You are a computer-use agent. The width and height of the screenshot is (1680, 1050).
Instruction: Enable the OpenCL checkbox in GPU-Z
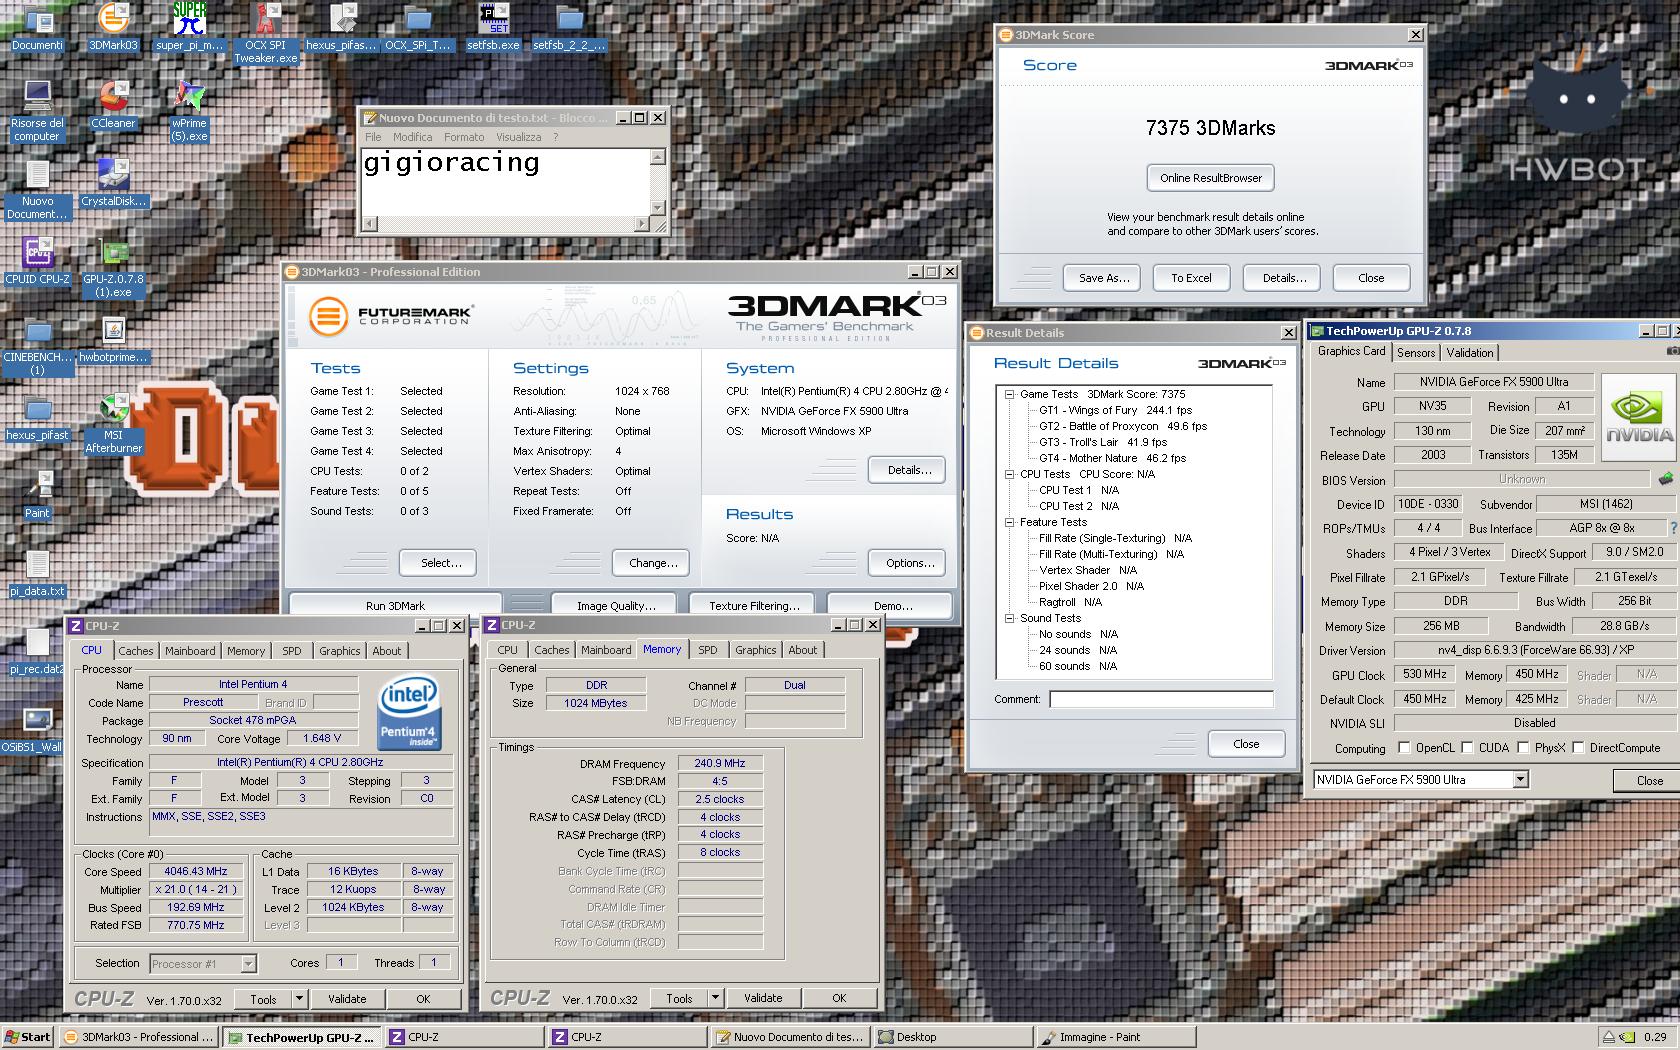[1404, 748]
